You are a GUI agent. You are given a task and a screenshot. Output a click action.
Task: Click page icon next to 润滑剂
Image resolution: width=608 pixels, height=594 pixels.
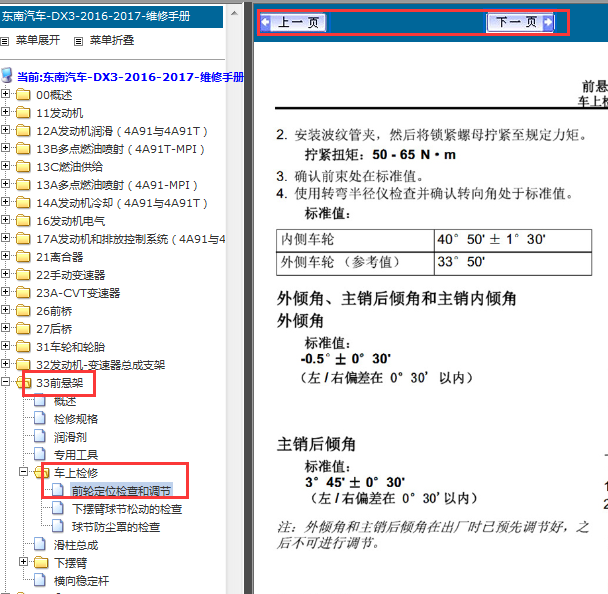40,436
